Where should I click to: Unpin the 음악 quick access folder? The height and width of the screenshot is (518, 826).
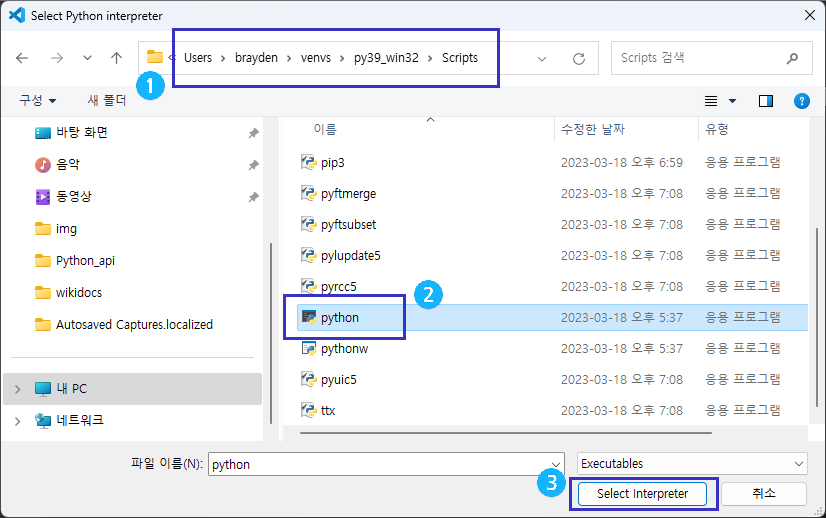[x=253, y=165]
